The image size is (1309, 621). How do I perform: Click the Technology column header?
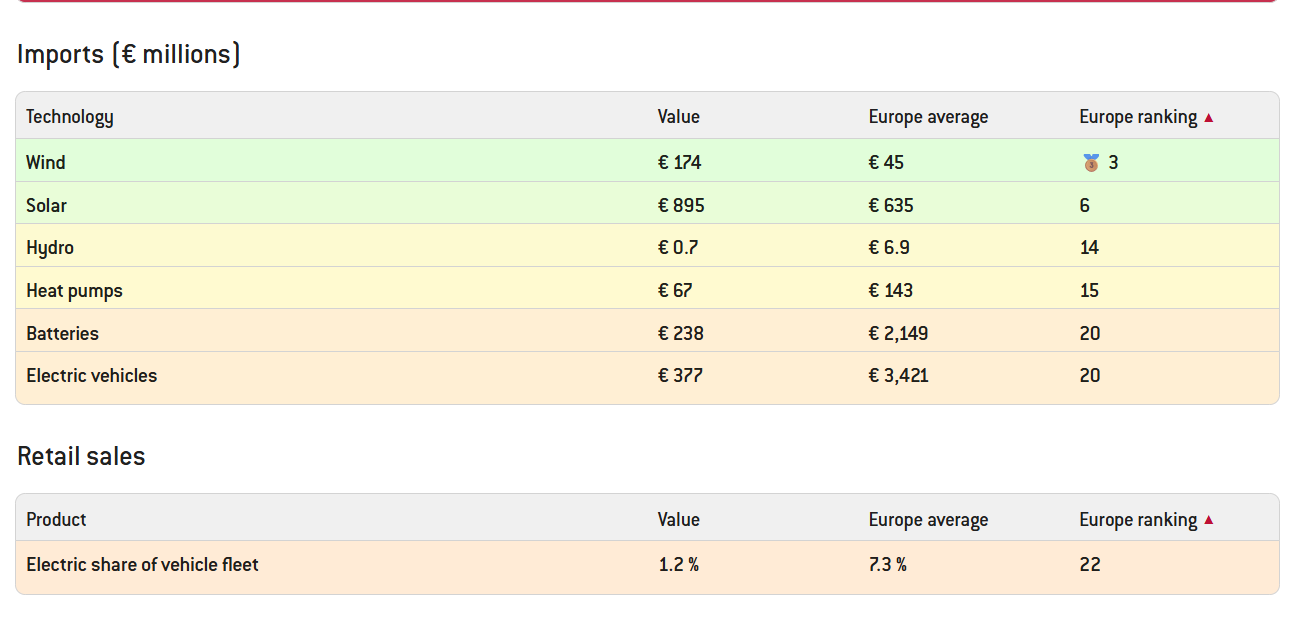pyautogui.click(x=70, y=116)
